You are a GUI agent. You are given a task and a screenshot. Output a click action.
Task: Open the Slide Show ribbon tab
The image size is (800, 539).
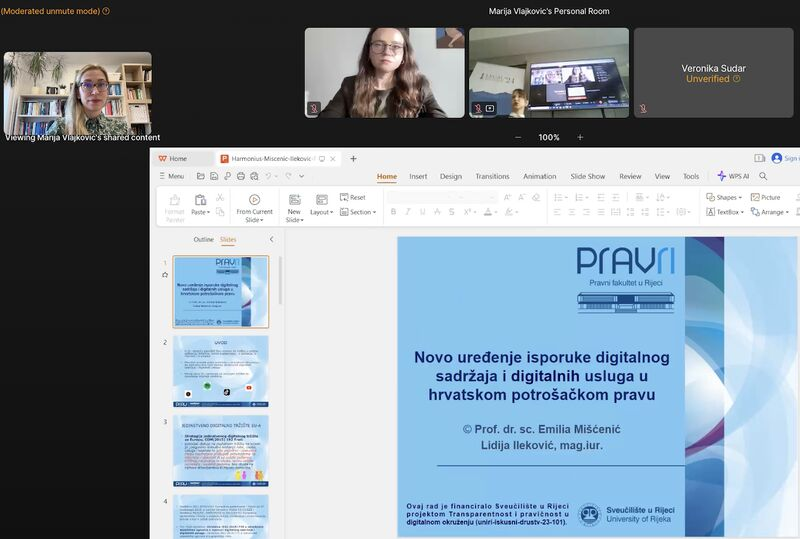click(588, 176)
